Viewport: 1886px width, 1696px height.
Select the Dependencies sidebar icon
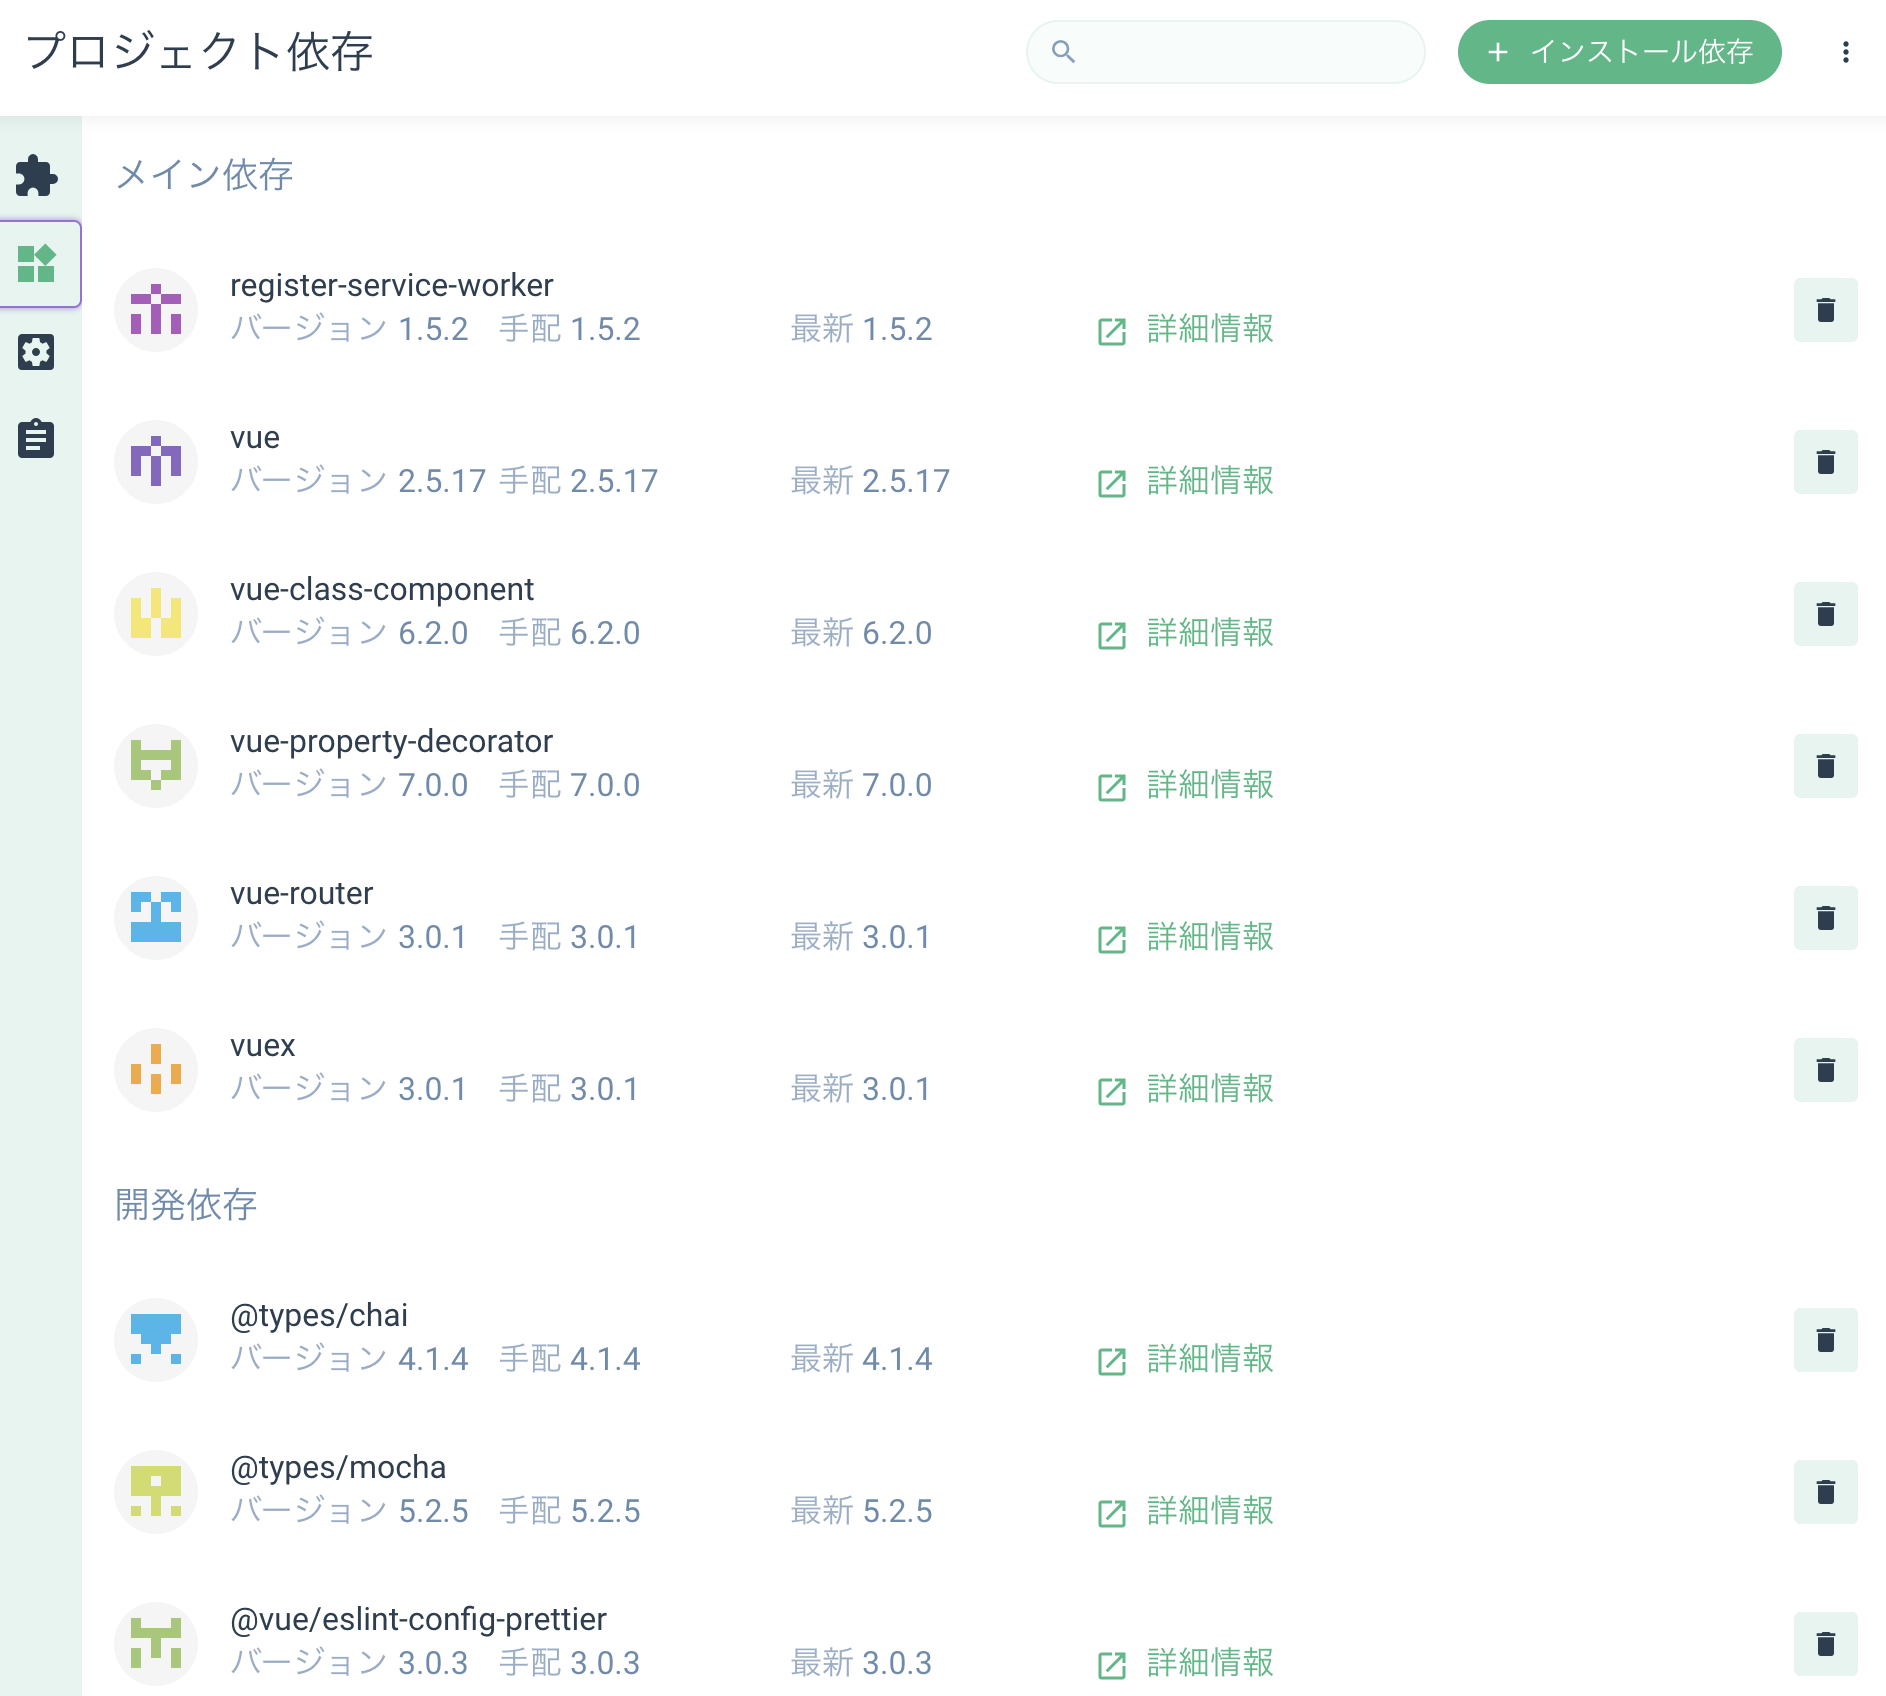click(37, 264)
